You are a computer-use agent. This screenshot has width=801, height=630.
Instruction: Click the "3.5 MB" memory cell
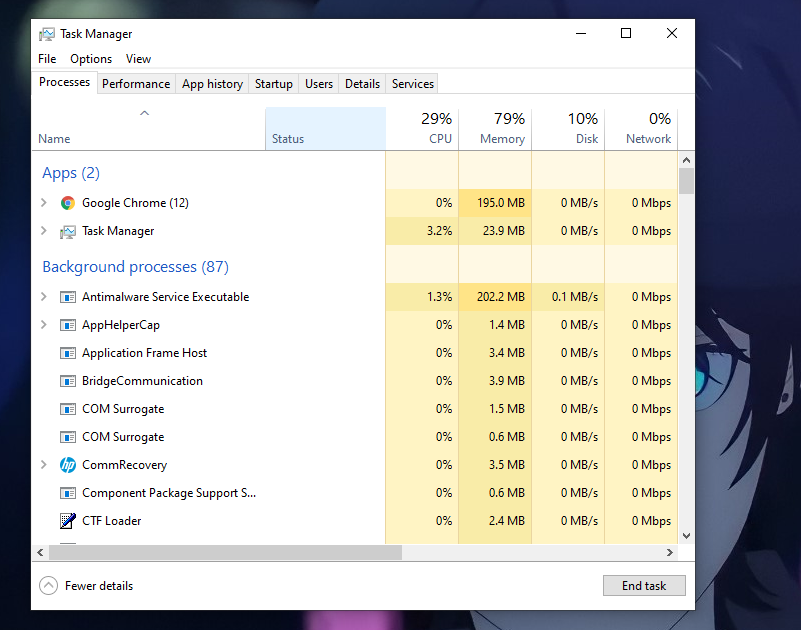pos(495,465)
